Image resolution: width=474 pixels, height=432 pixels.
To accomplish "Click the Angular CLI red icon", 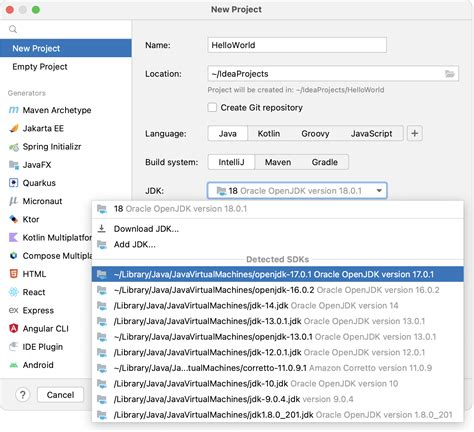I will (x=13, y=329).
